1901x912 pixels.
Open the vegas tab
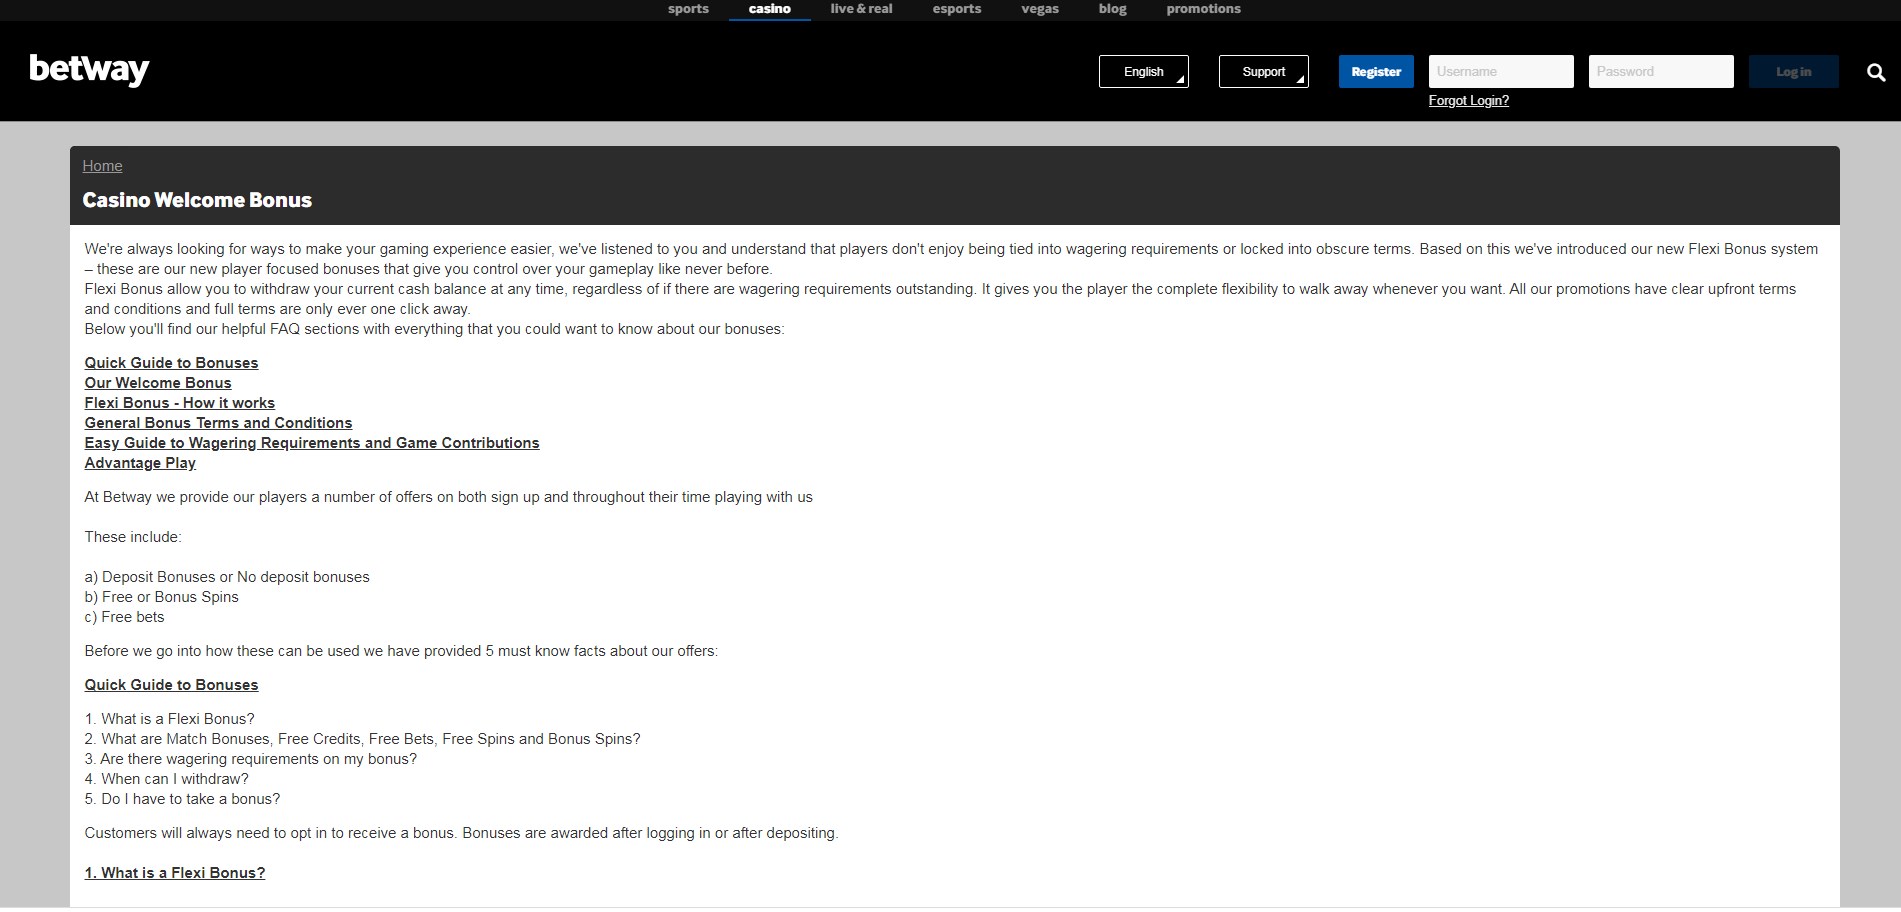coord(1040,9)
